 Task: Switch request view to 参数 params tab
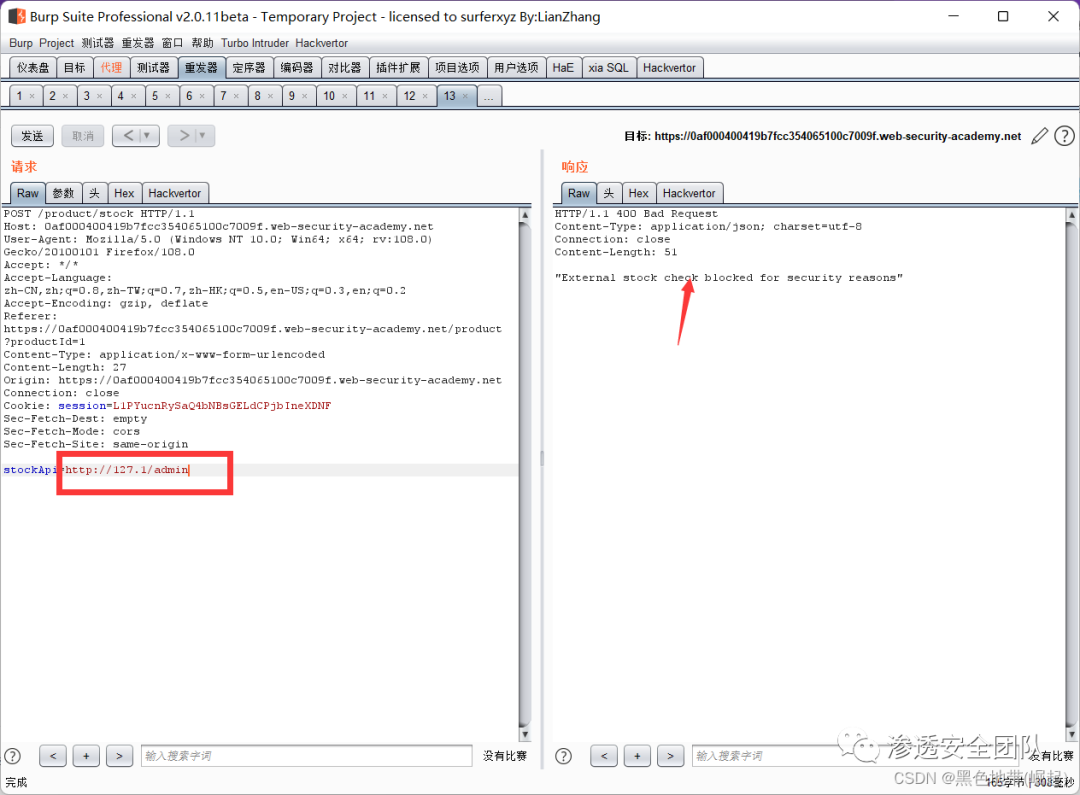click(63, 193)
